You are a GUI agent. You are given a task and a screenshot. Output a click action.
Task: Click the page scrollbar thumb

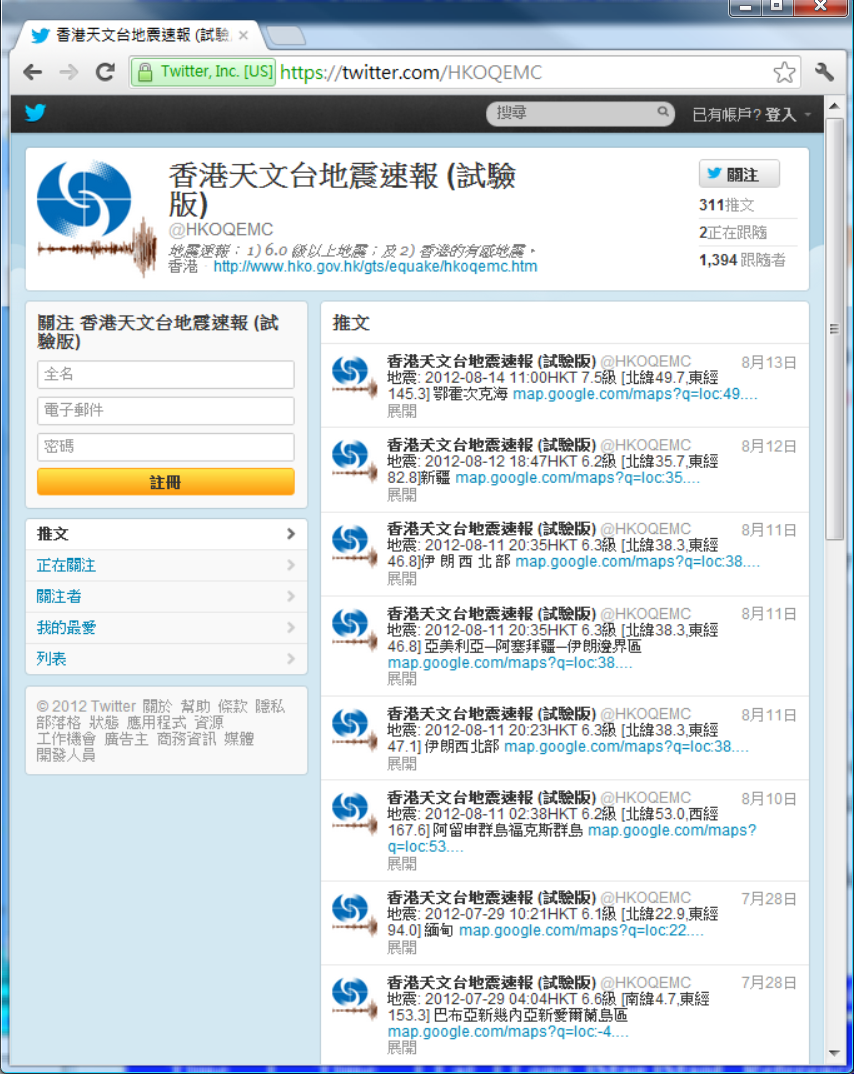[834, 329]
